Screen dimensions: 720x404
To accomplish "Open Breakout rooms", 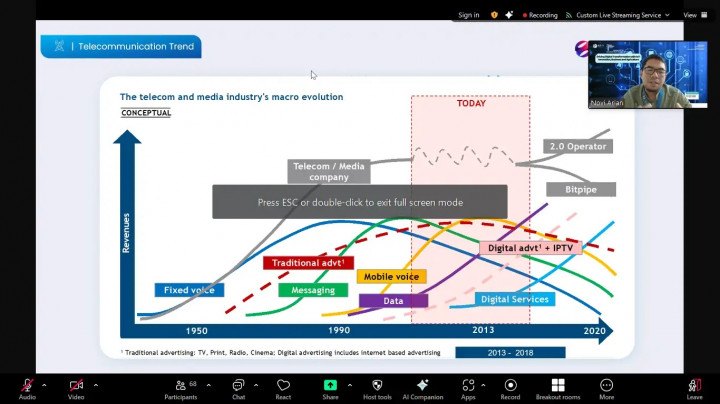I will click(557, 386).
